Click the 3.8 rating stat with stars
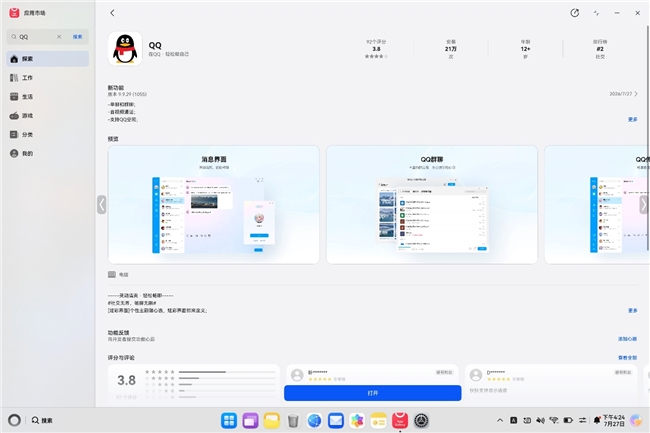650x433 pixels. (x=376, y=49)
